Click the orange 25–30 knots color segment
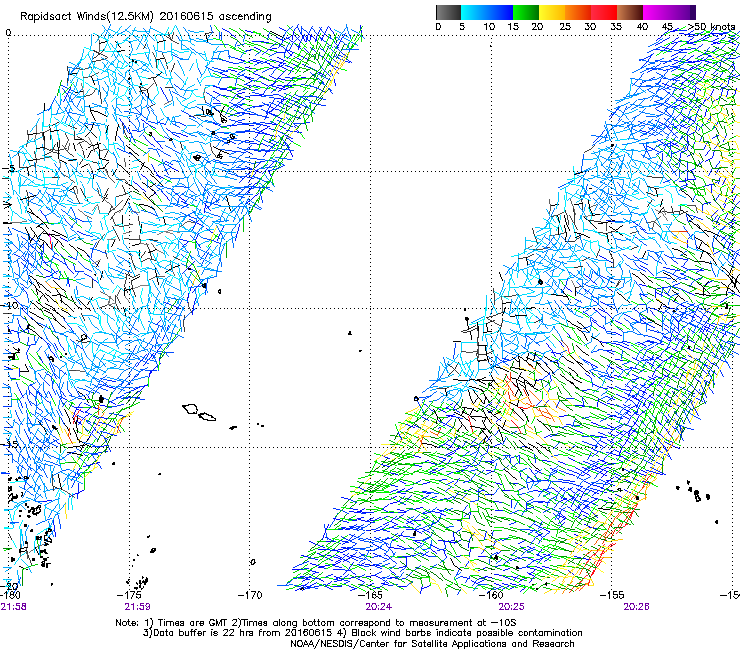This screenshot has height=650, width=740. (x=578, y=12)
